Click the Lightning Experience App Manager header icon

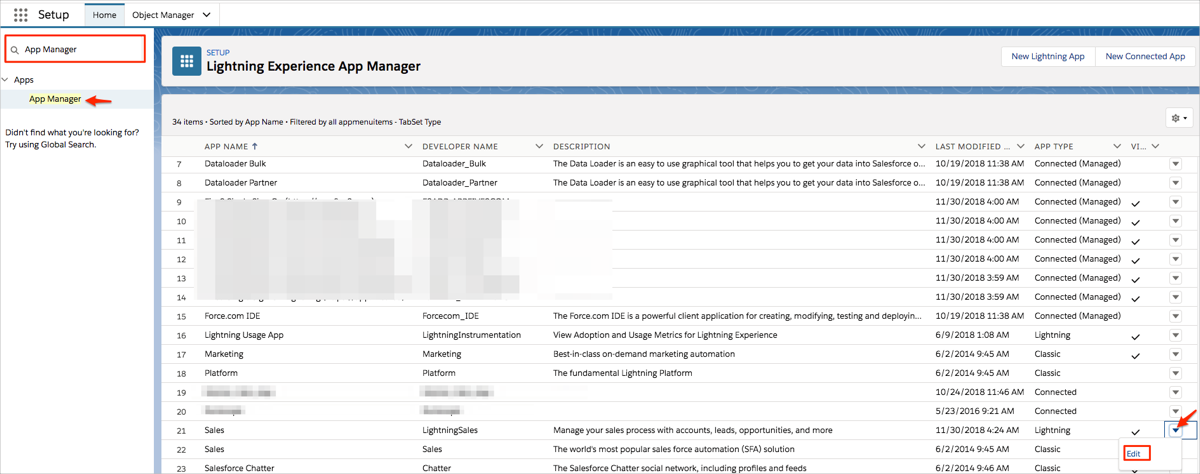[187, 61]
